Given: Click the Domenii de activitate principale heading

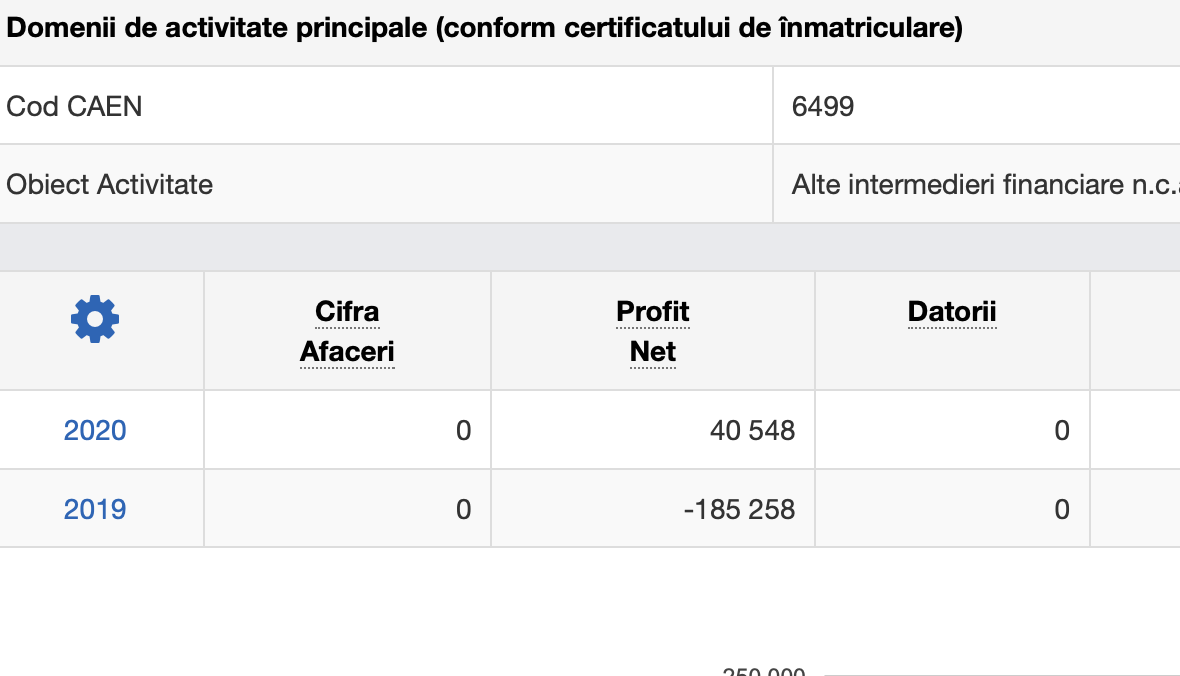Looking at the screenshot, I should (x=484, y=29).
